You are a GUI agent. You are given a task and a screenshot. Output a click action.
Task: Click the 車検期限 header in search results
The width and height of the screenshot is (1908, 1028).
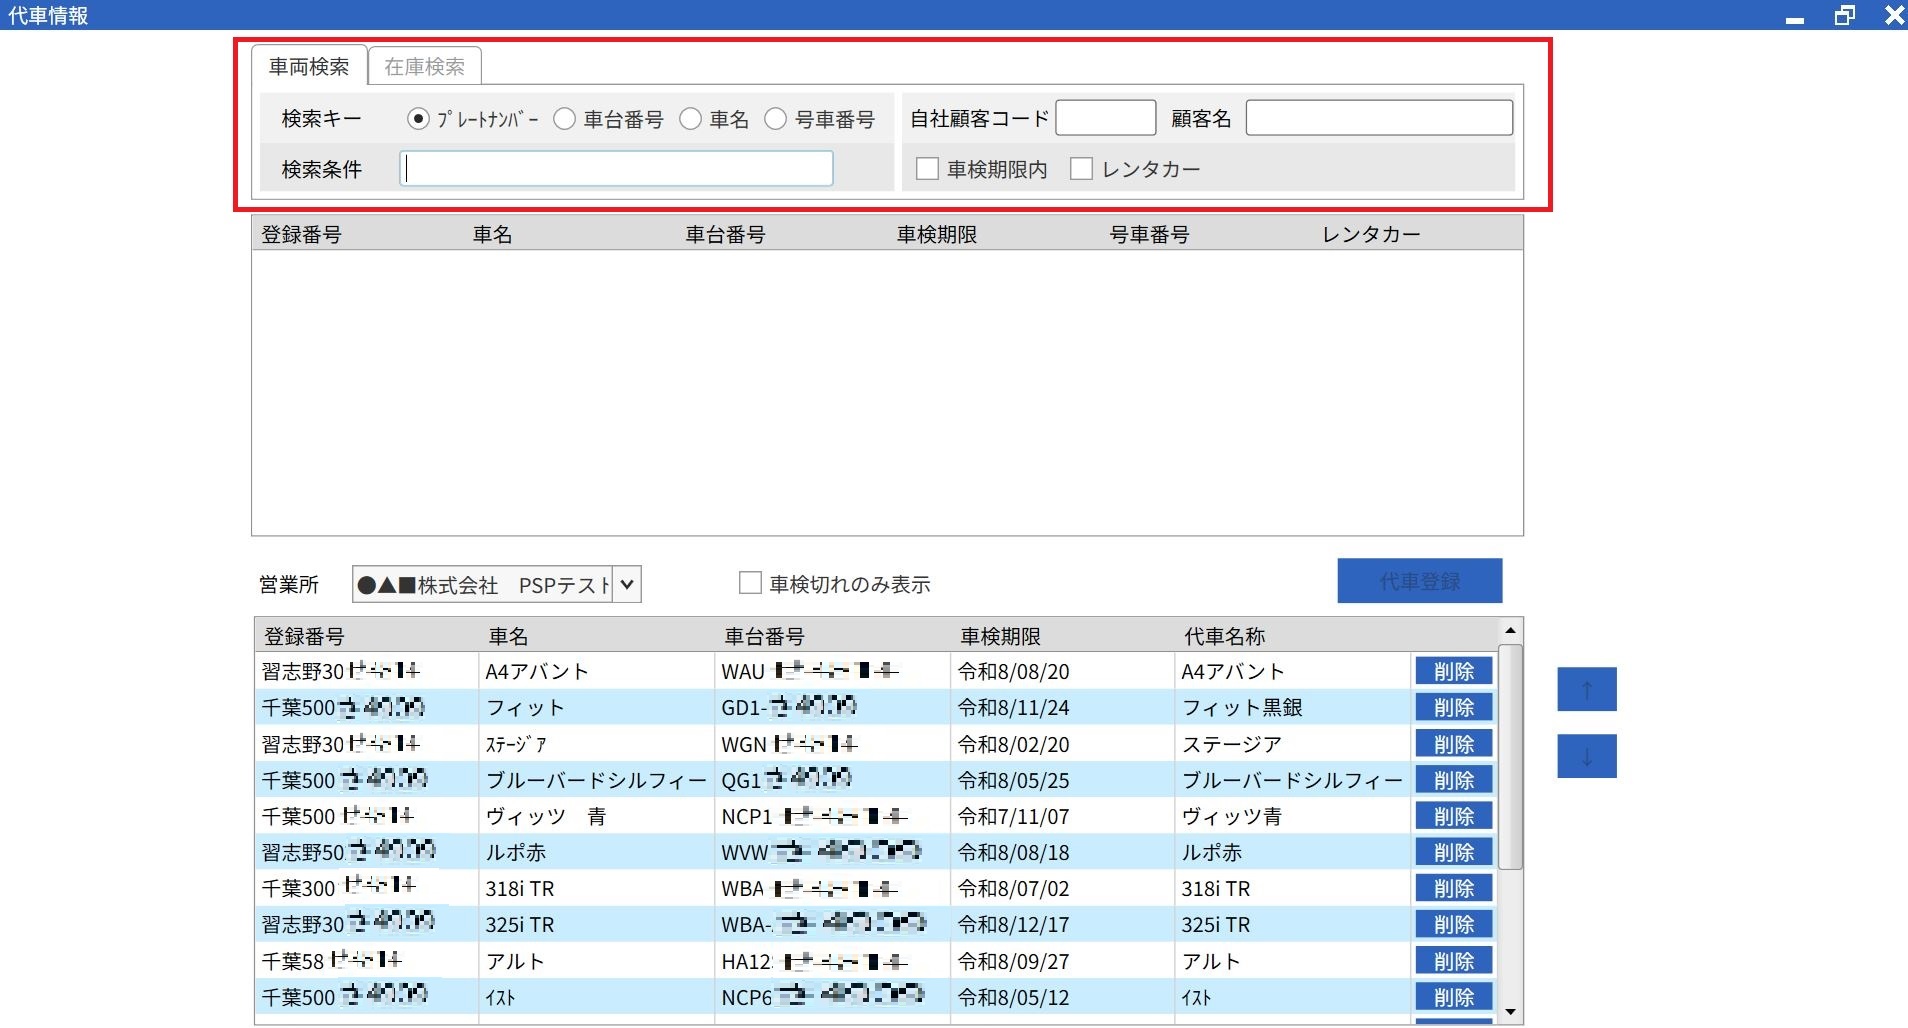937,235
